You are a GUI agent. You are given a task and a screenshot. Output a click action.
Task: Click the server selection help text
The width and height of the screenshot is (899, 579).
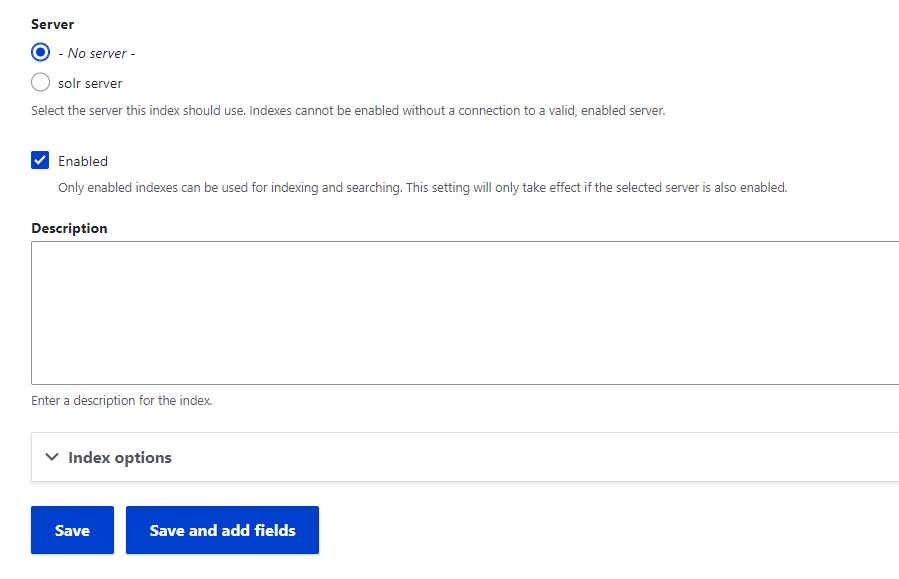coord(348,110)
